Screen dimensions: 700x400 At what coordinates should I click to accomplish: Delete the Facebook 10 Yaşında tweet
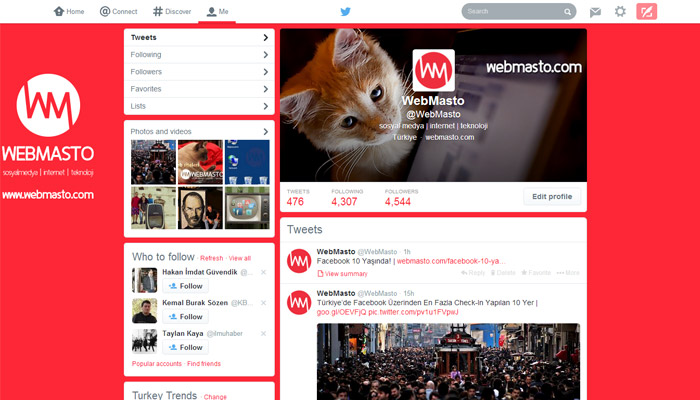click(x=503, y=273)
